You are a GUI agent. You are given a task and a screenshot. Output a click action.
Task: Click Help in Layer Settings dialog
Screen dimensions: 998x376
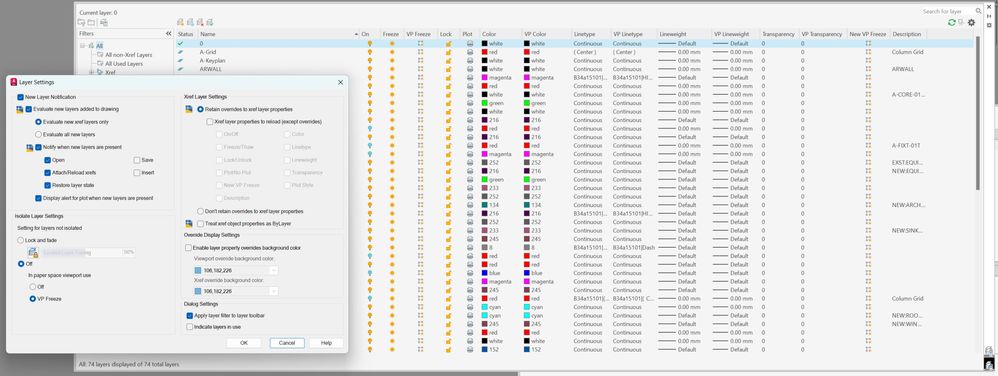327,342
